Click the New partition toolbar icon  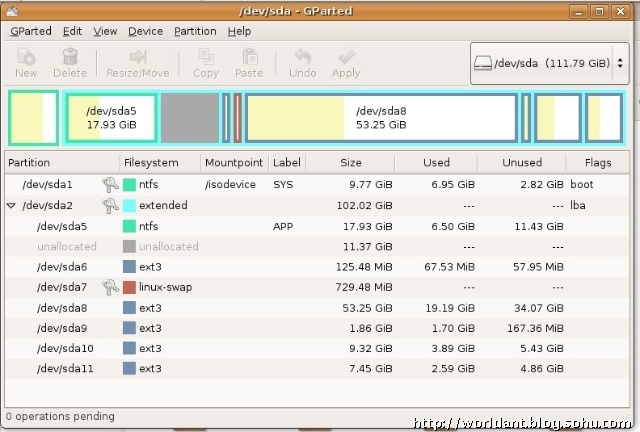[26, 57]
